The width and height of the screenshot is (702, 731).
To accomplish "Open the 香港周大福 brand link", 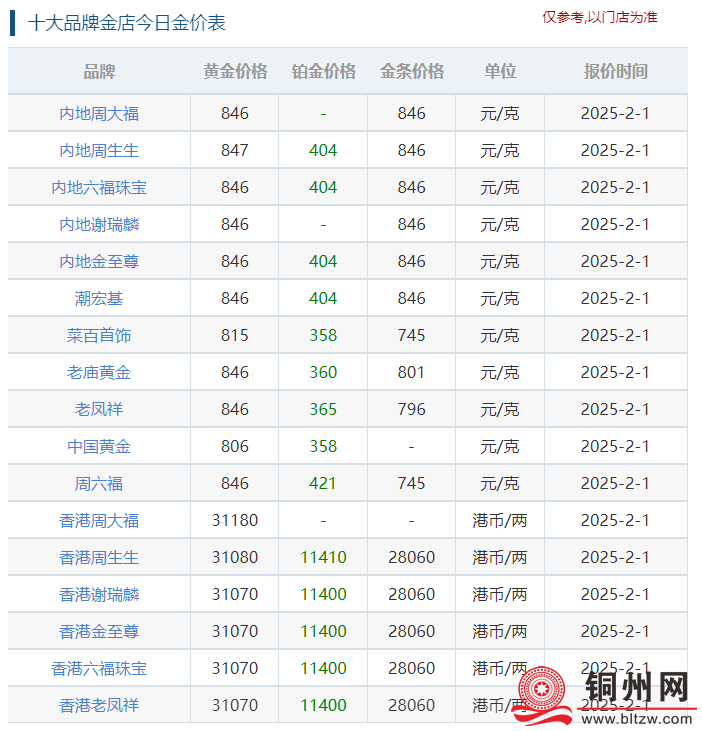I will coord(99,520).
